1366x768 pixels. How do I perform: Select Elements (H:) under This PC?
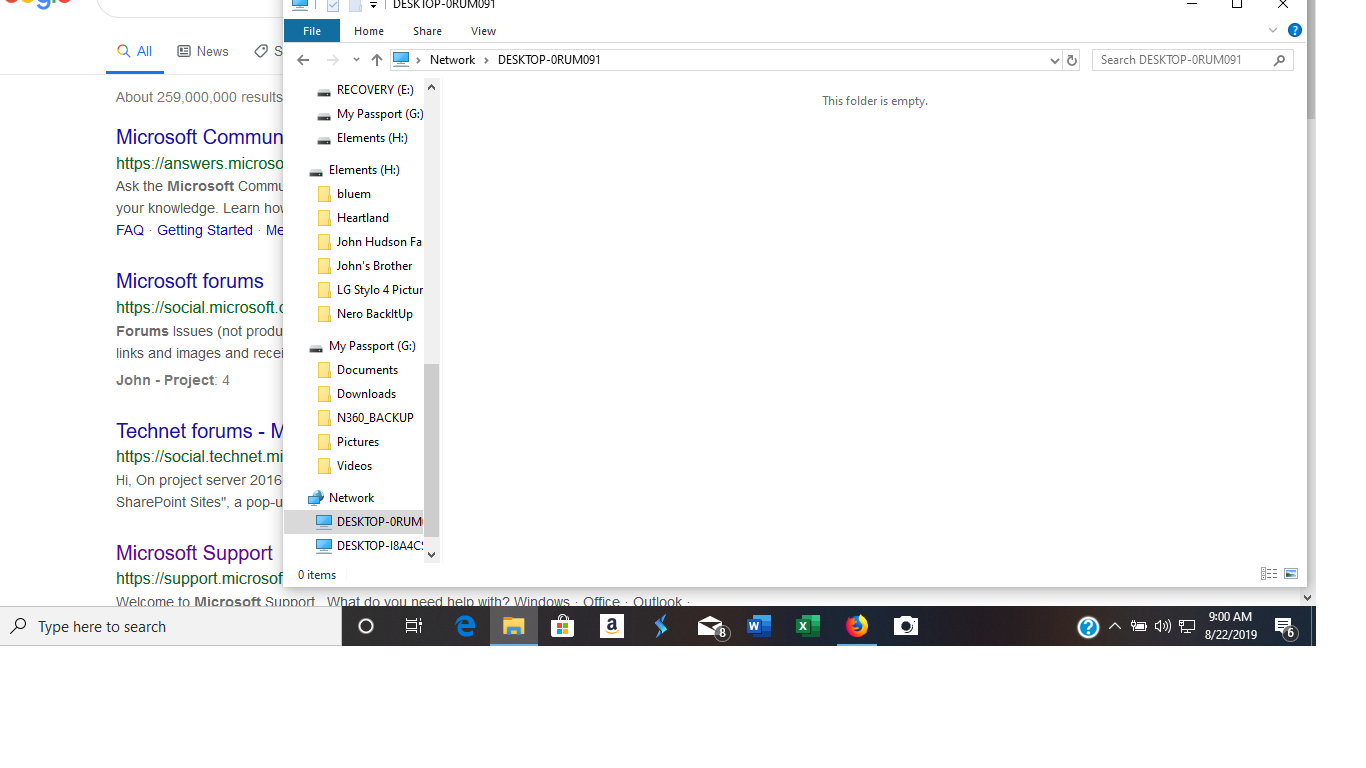pos(362,138)
